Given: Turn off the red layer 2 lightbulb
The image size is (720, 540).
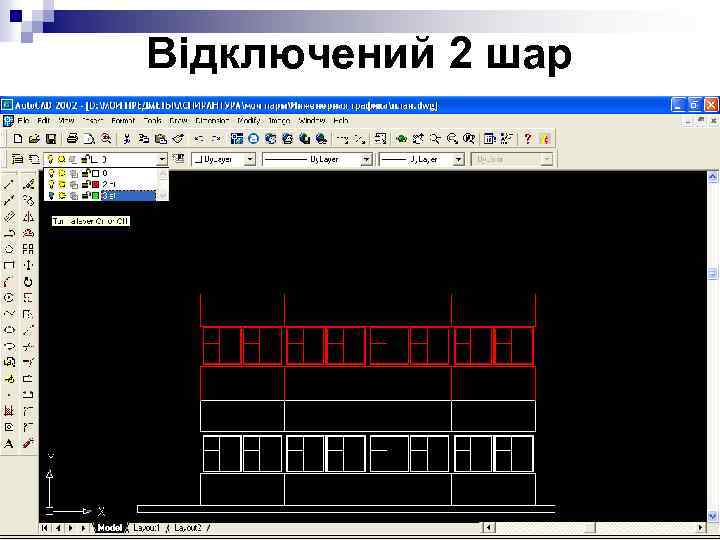Looking at the screenshot, I should [51, 184].
